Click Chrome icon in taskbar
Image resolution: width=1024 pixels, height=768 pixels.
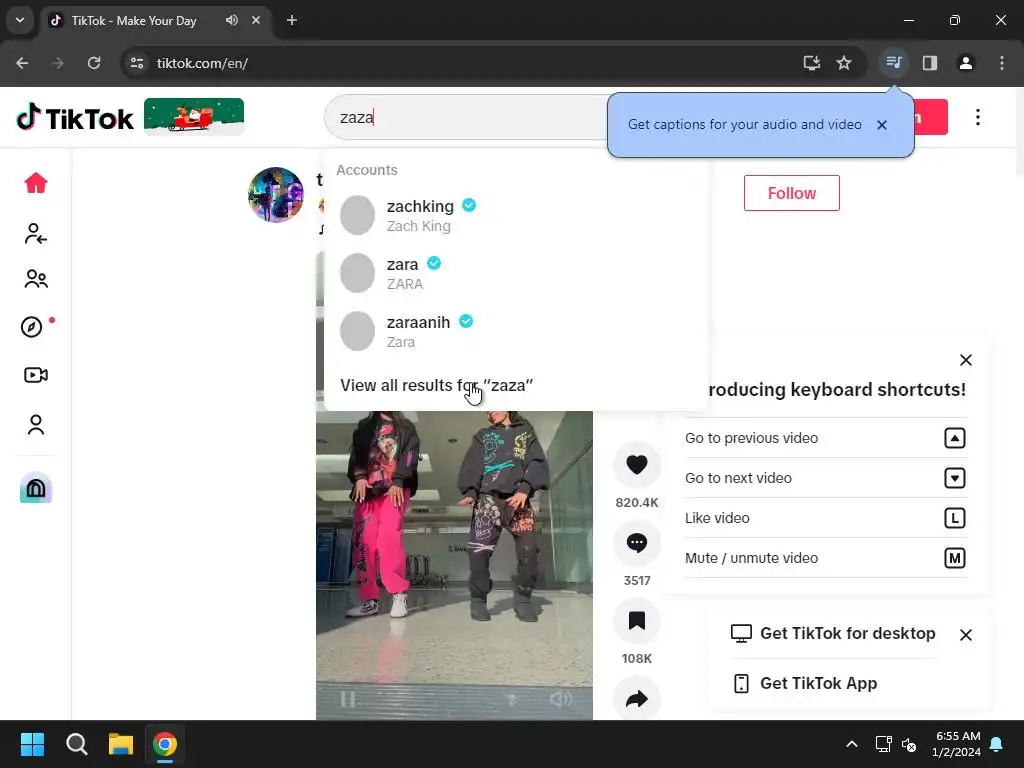pyautogui.click(x=165, y=744)
